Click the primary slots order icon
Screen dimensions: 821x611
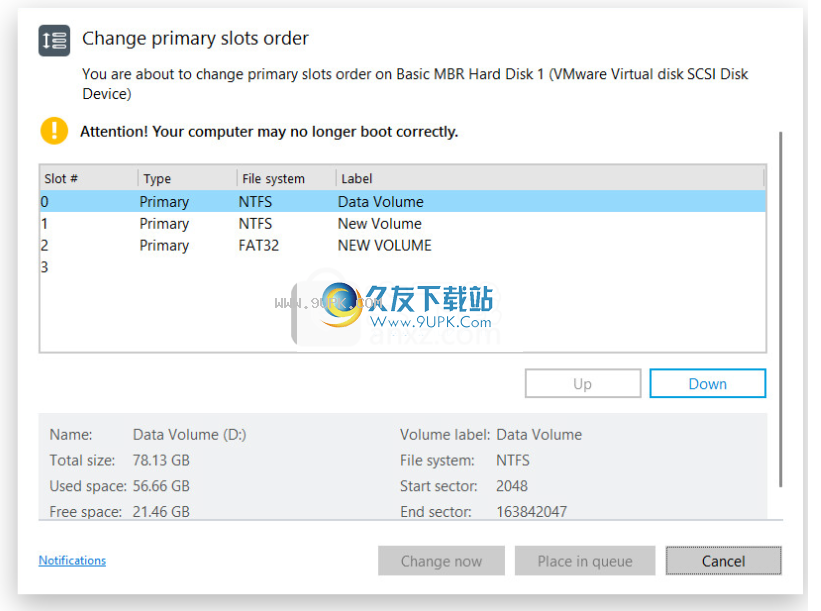[54, 40]
